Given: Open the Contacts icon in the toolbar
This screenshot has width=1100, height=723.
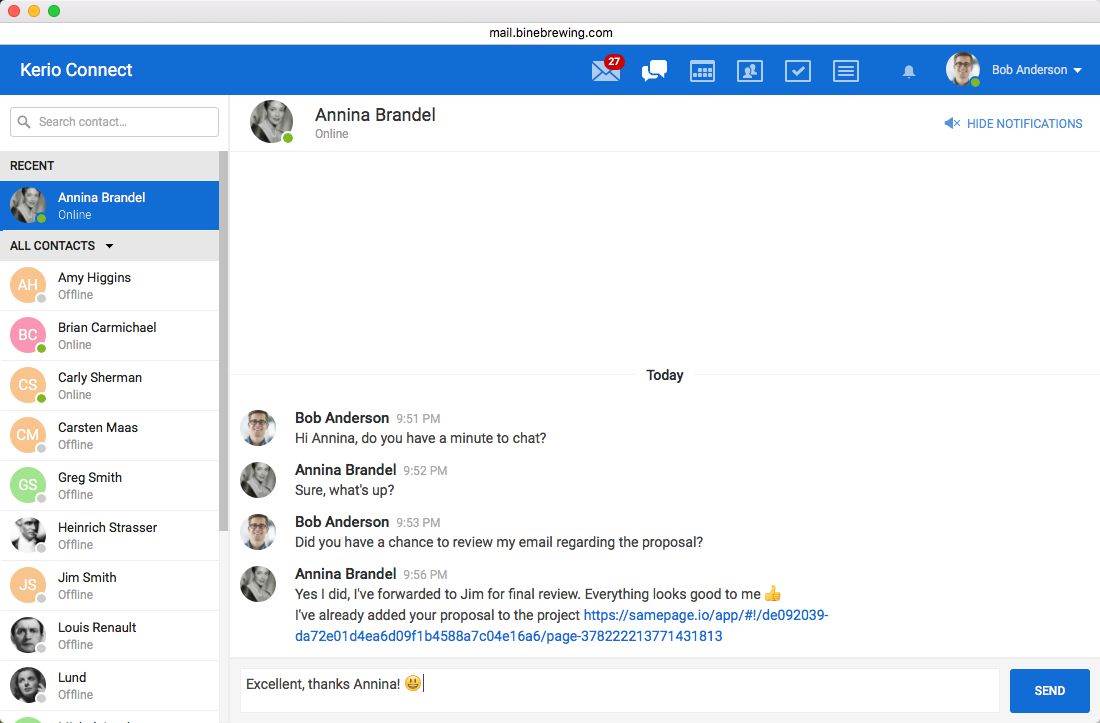Looking at the screenshot, I should click(750, 71).
